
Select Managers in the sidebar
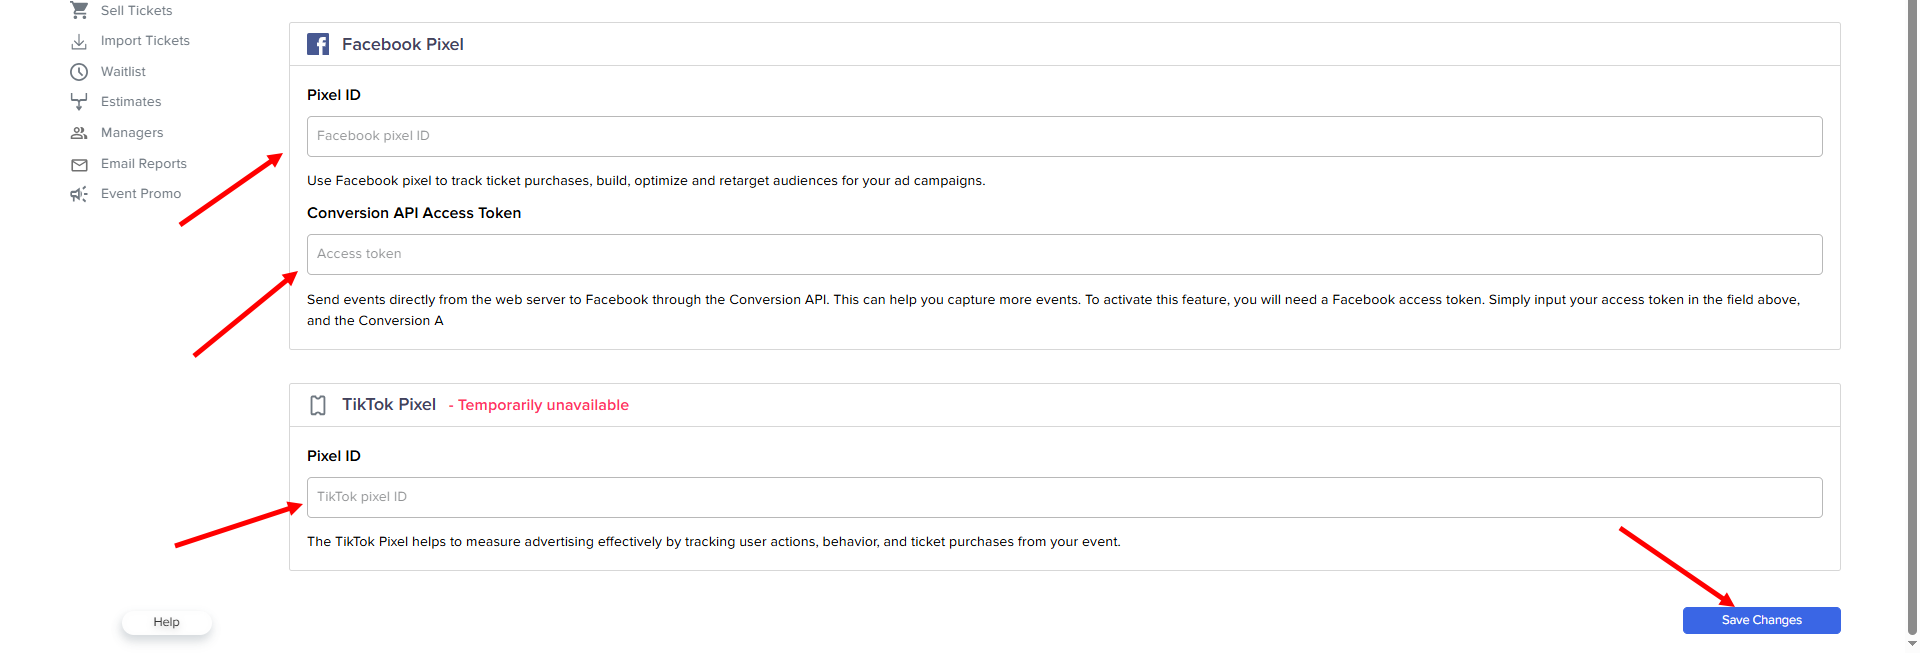click(x=132, y=133)
